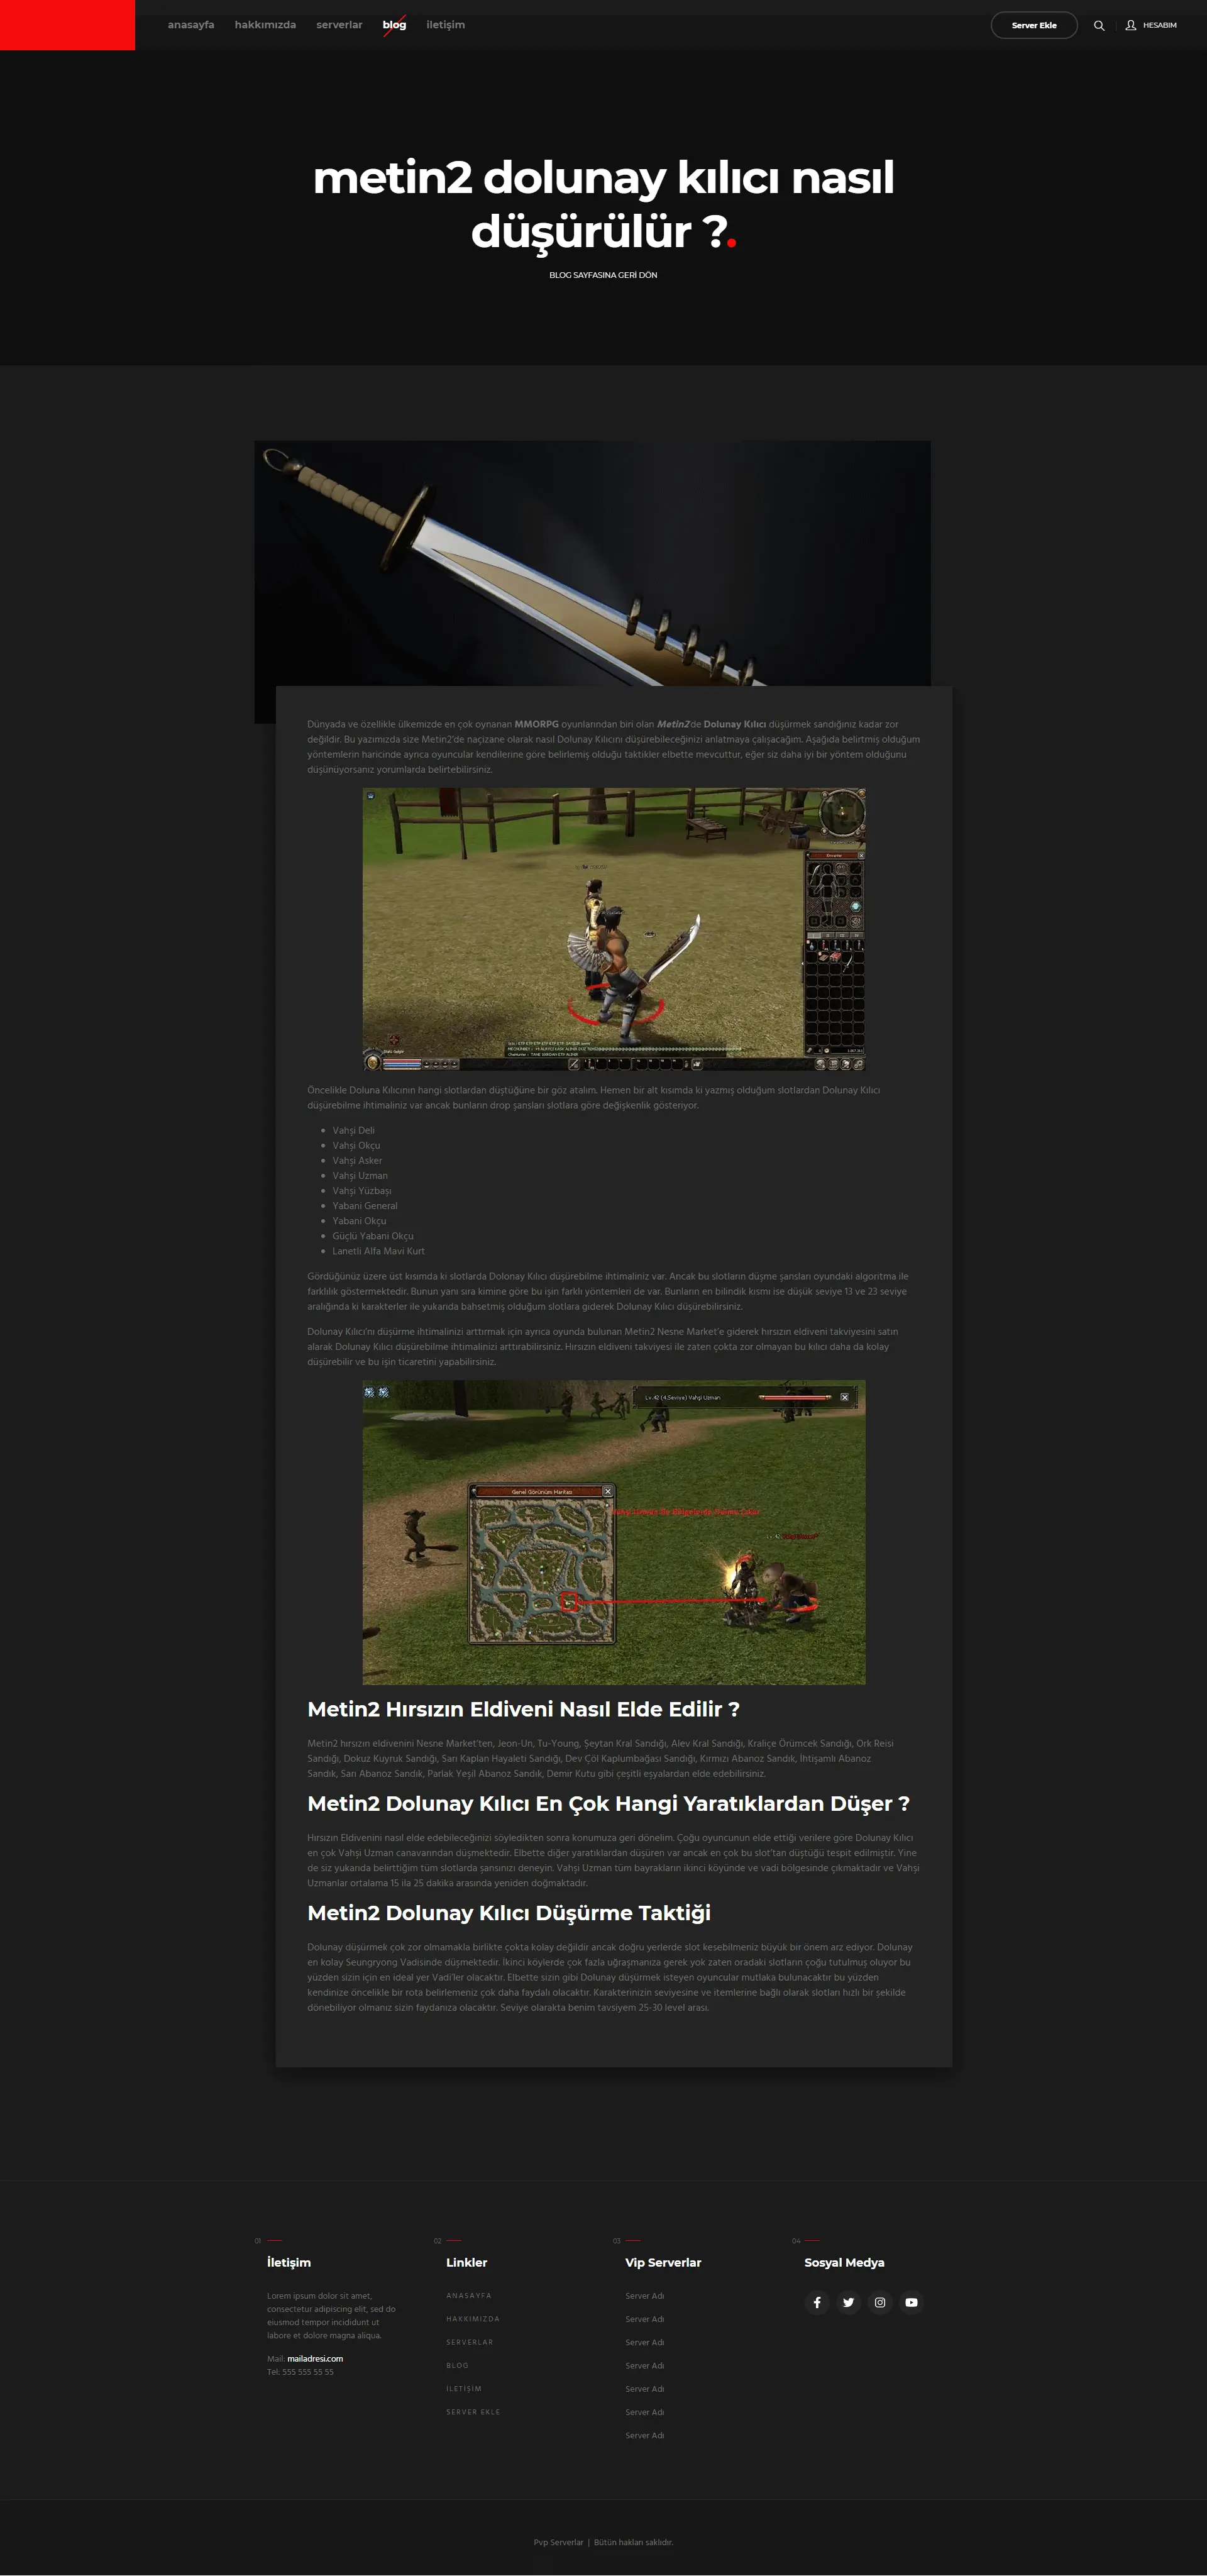1207x2576 pixels.
Task: Click the İletişim footer heading
Action: (x=289, y=2262)
